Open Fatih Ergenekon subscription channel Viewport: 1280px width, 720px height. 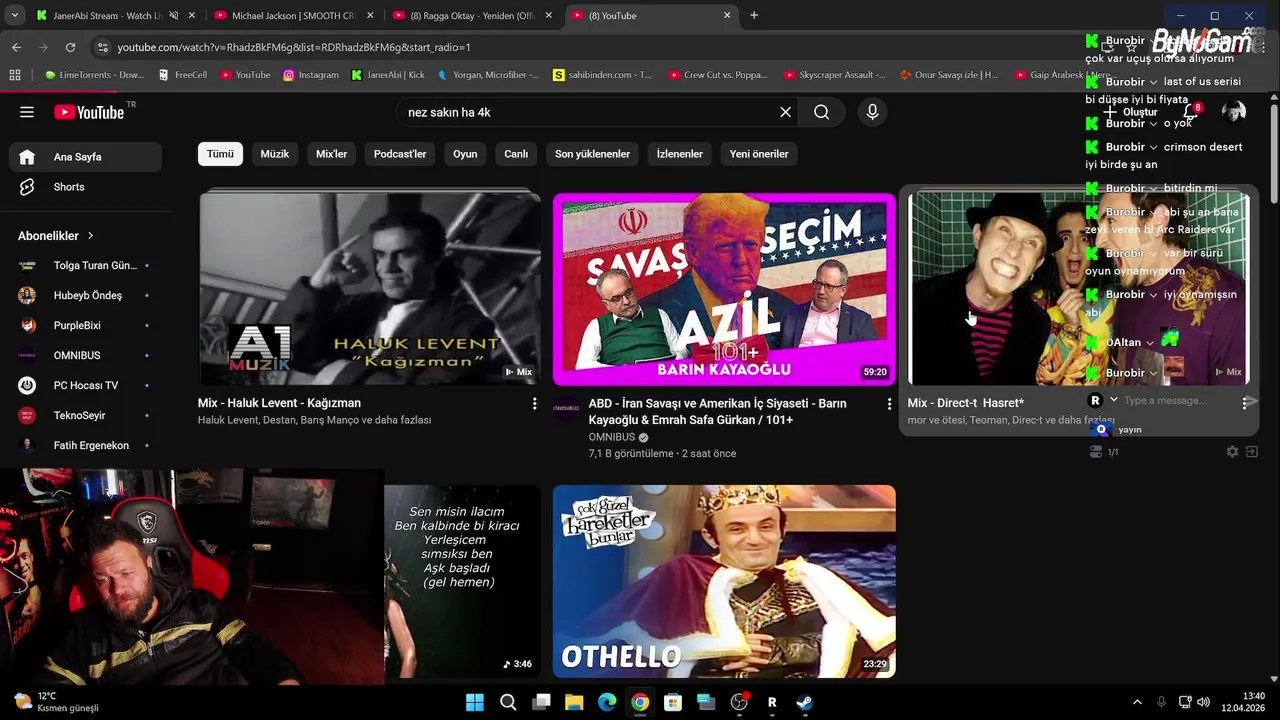85,445
